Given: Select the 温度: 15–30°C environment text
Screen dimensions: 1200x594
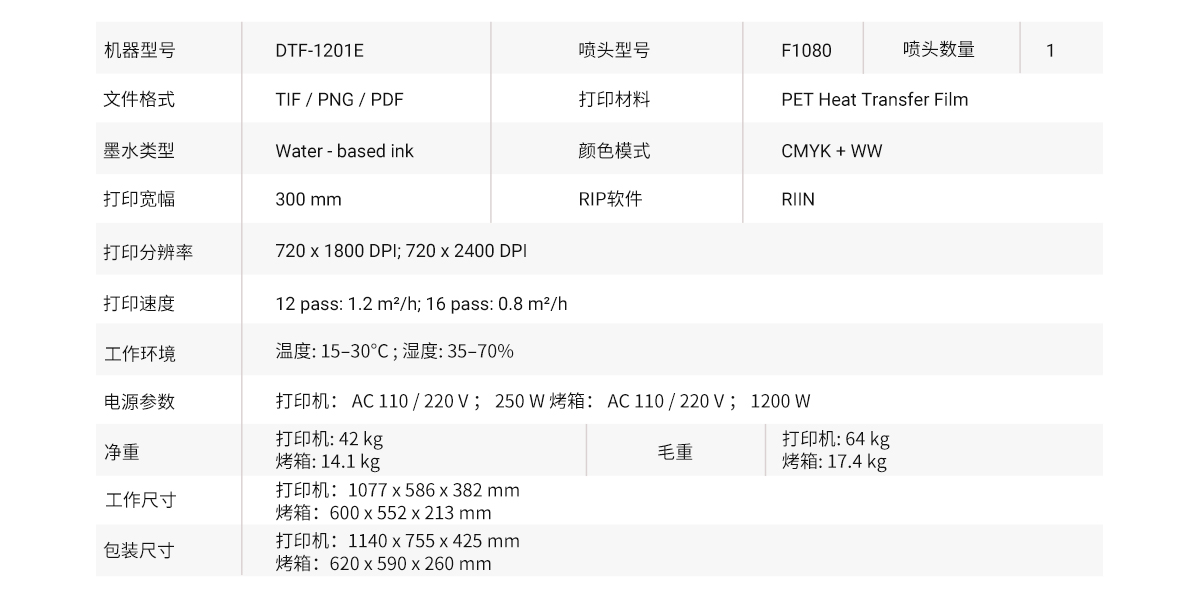Looking at the screenshot, I should 331,351.
